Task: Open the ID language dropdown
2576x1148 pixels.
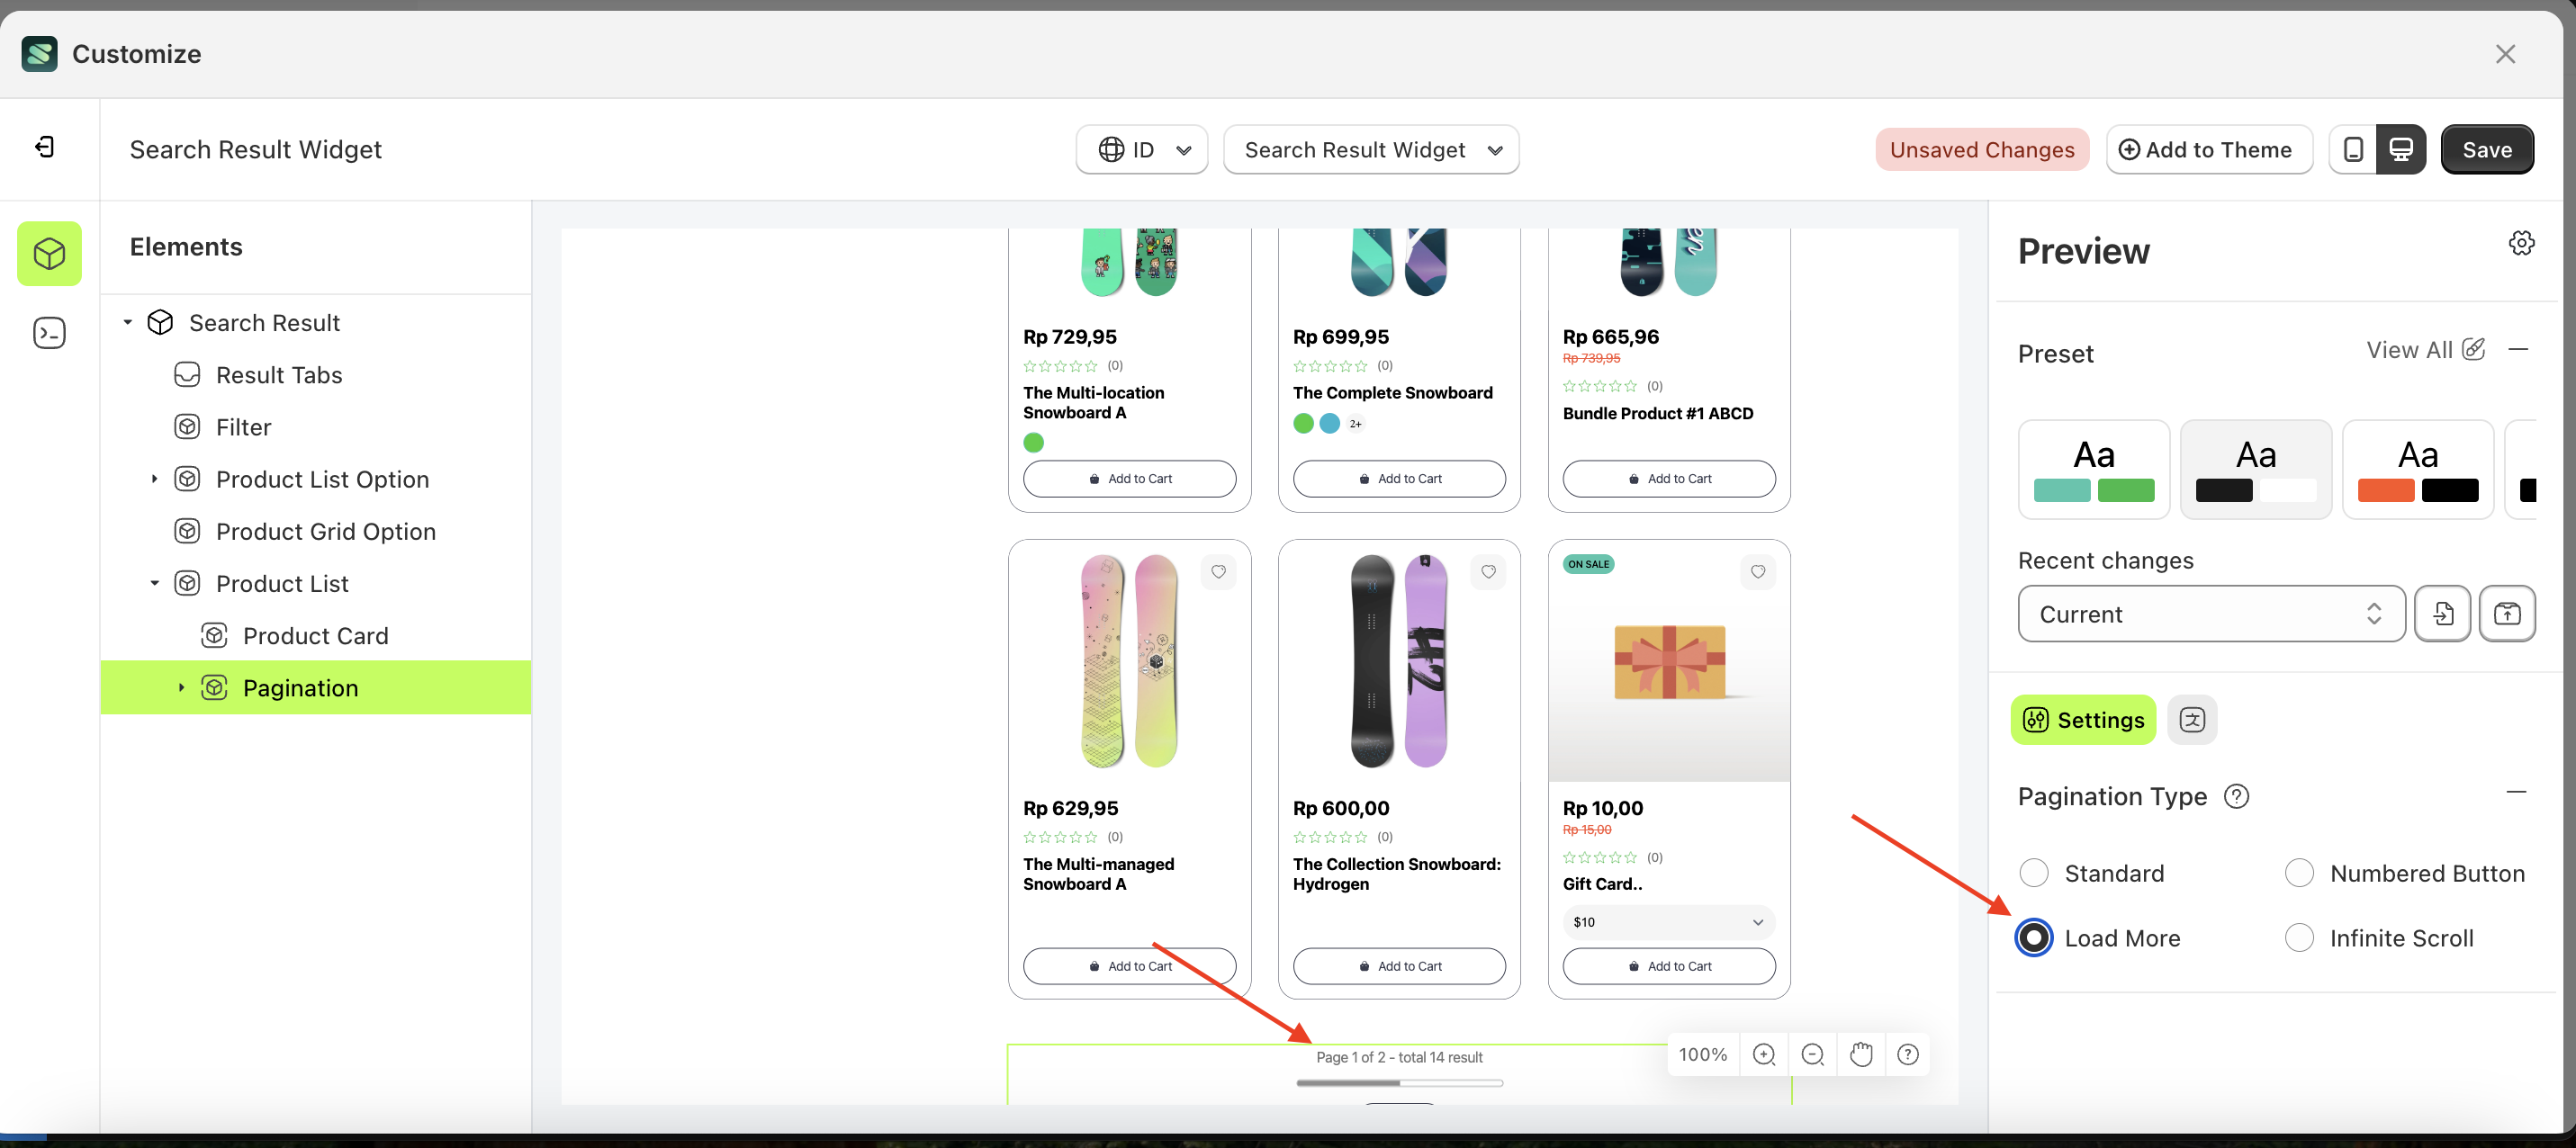Action: click(1142, 150)
